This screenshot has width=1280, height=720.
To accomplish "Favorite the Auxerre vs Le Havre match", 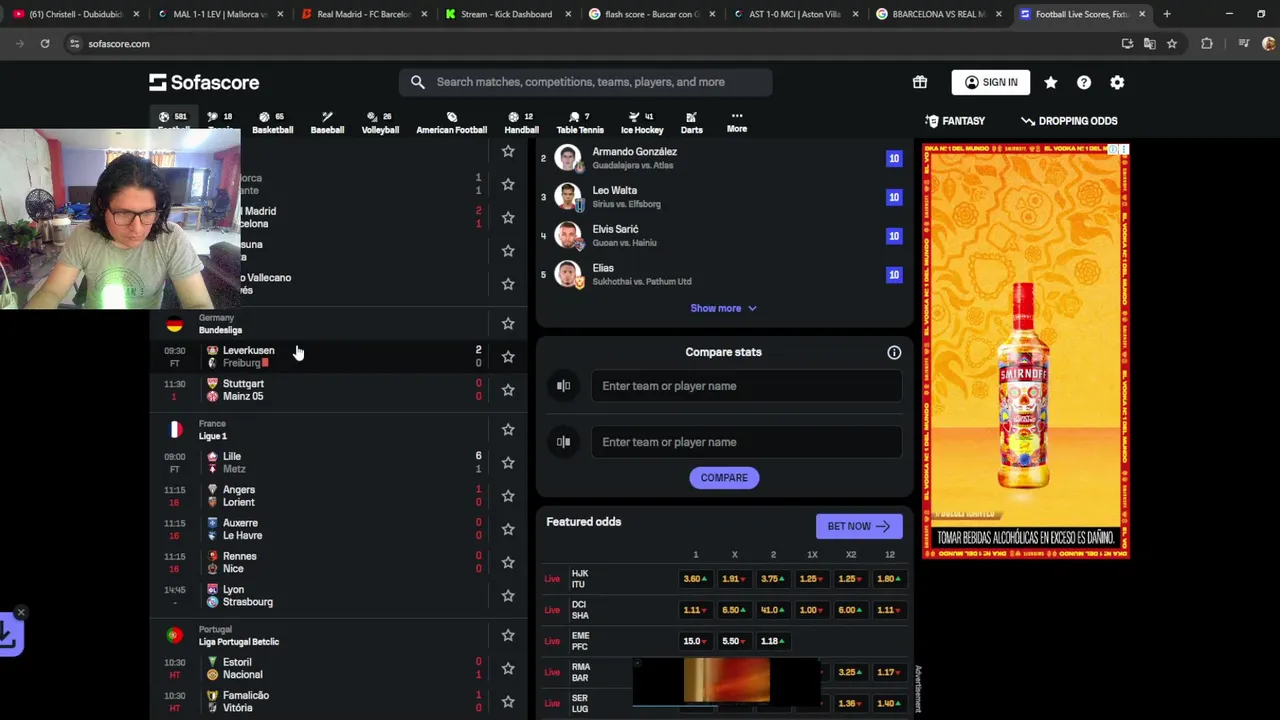I will [508, 529].
